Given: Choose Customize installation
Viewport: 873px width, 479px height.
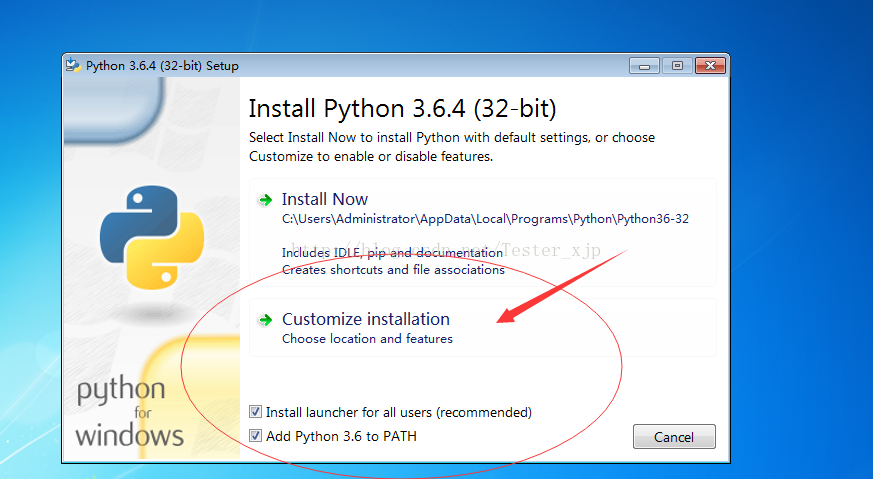Looking at the screenshot, I should [x=482, y=328].
